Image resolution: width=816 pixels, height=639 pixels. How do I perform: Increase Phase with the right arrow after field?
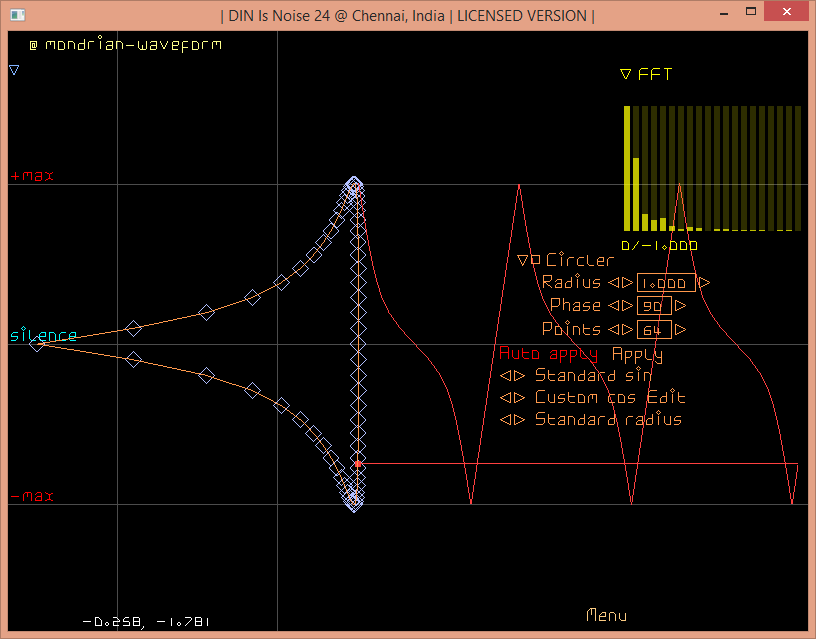(680, 306)
